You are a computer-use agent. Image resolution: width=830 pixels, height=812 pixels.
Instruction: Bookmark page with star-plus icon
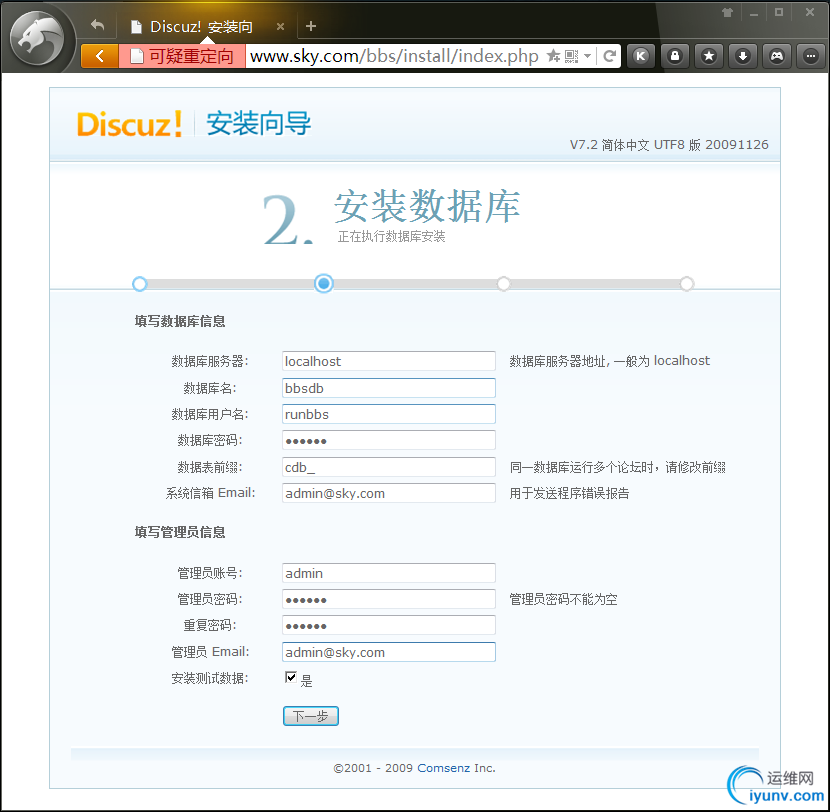point(553,56)
